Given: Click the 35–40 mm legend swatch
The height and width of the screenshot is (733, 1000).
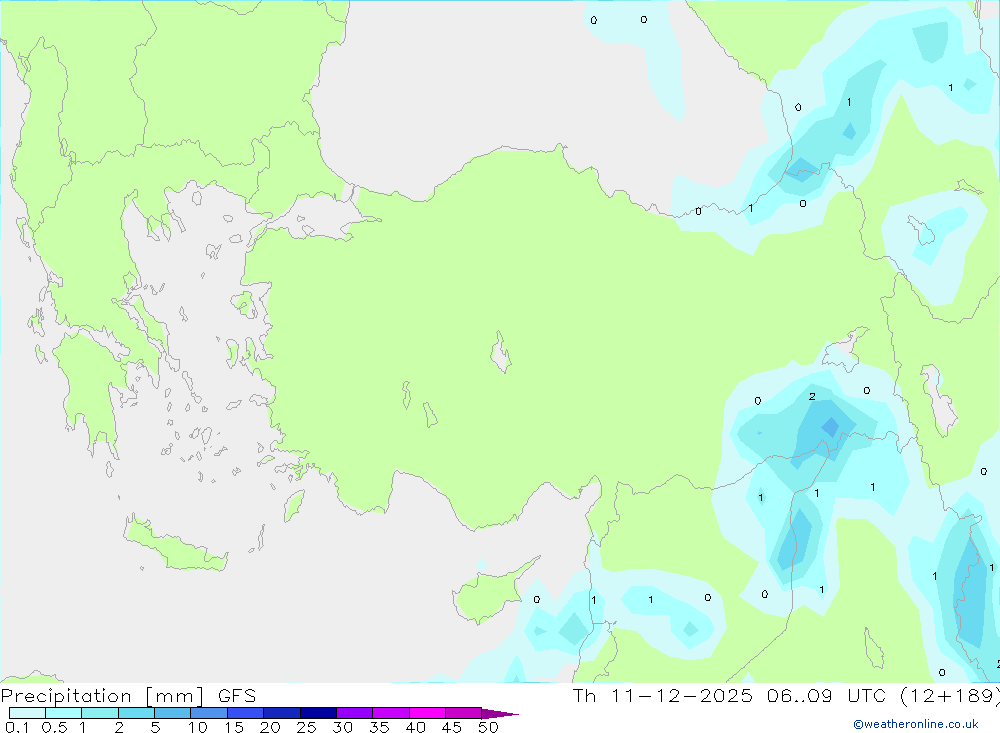Looking at the screenshot, I should click(391, 713).
